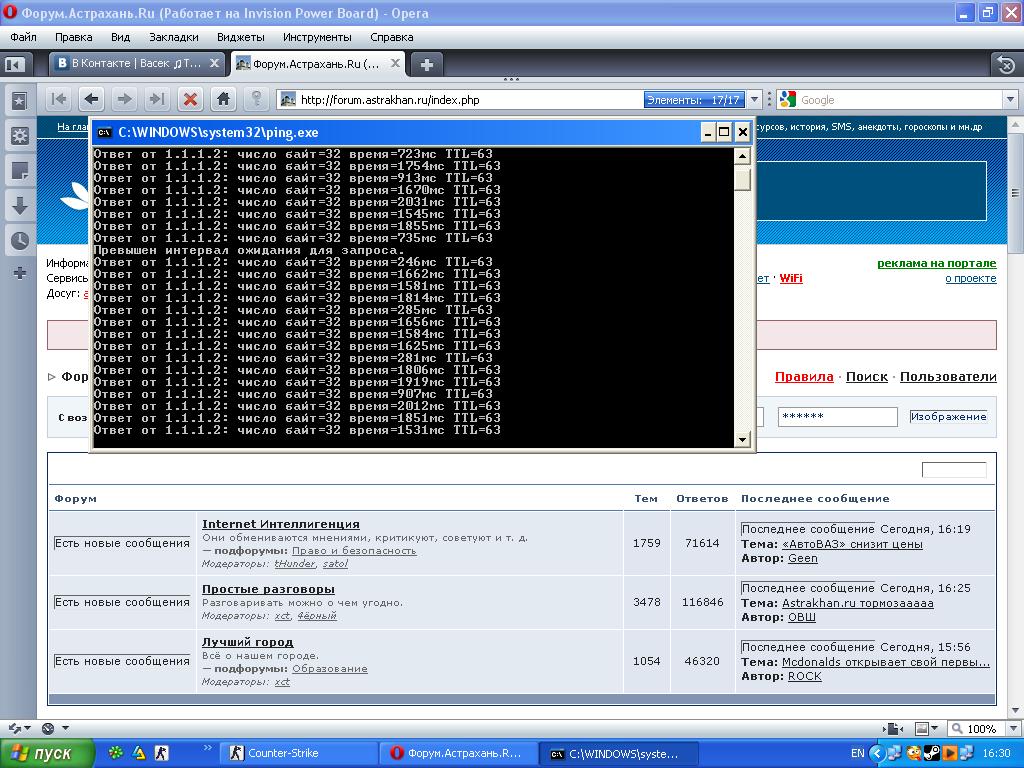Open topic «АвтоВАЗ» снизит цены
This screenshot has width=1024, height=768.
click(852, 544)
